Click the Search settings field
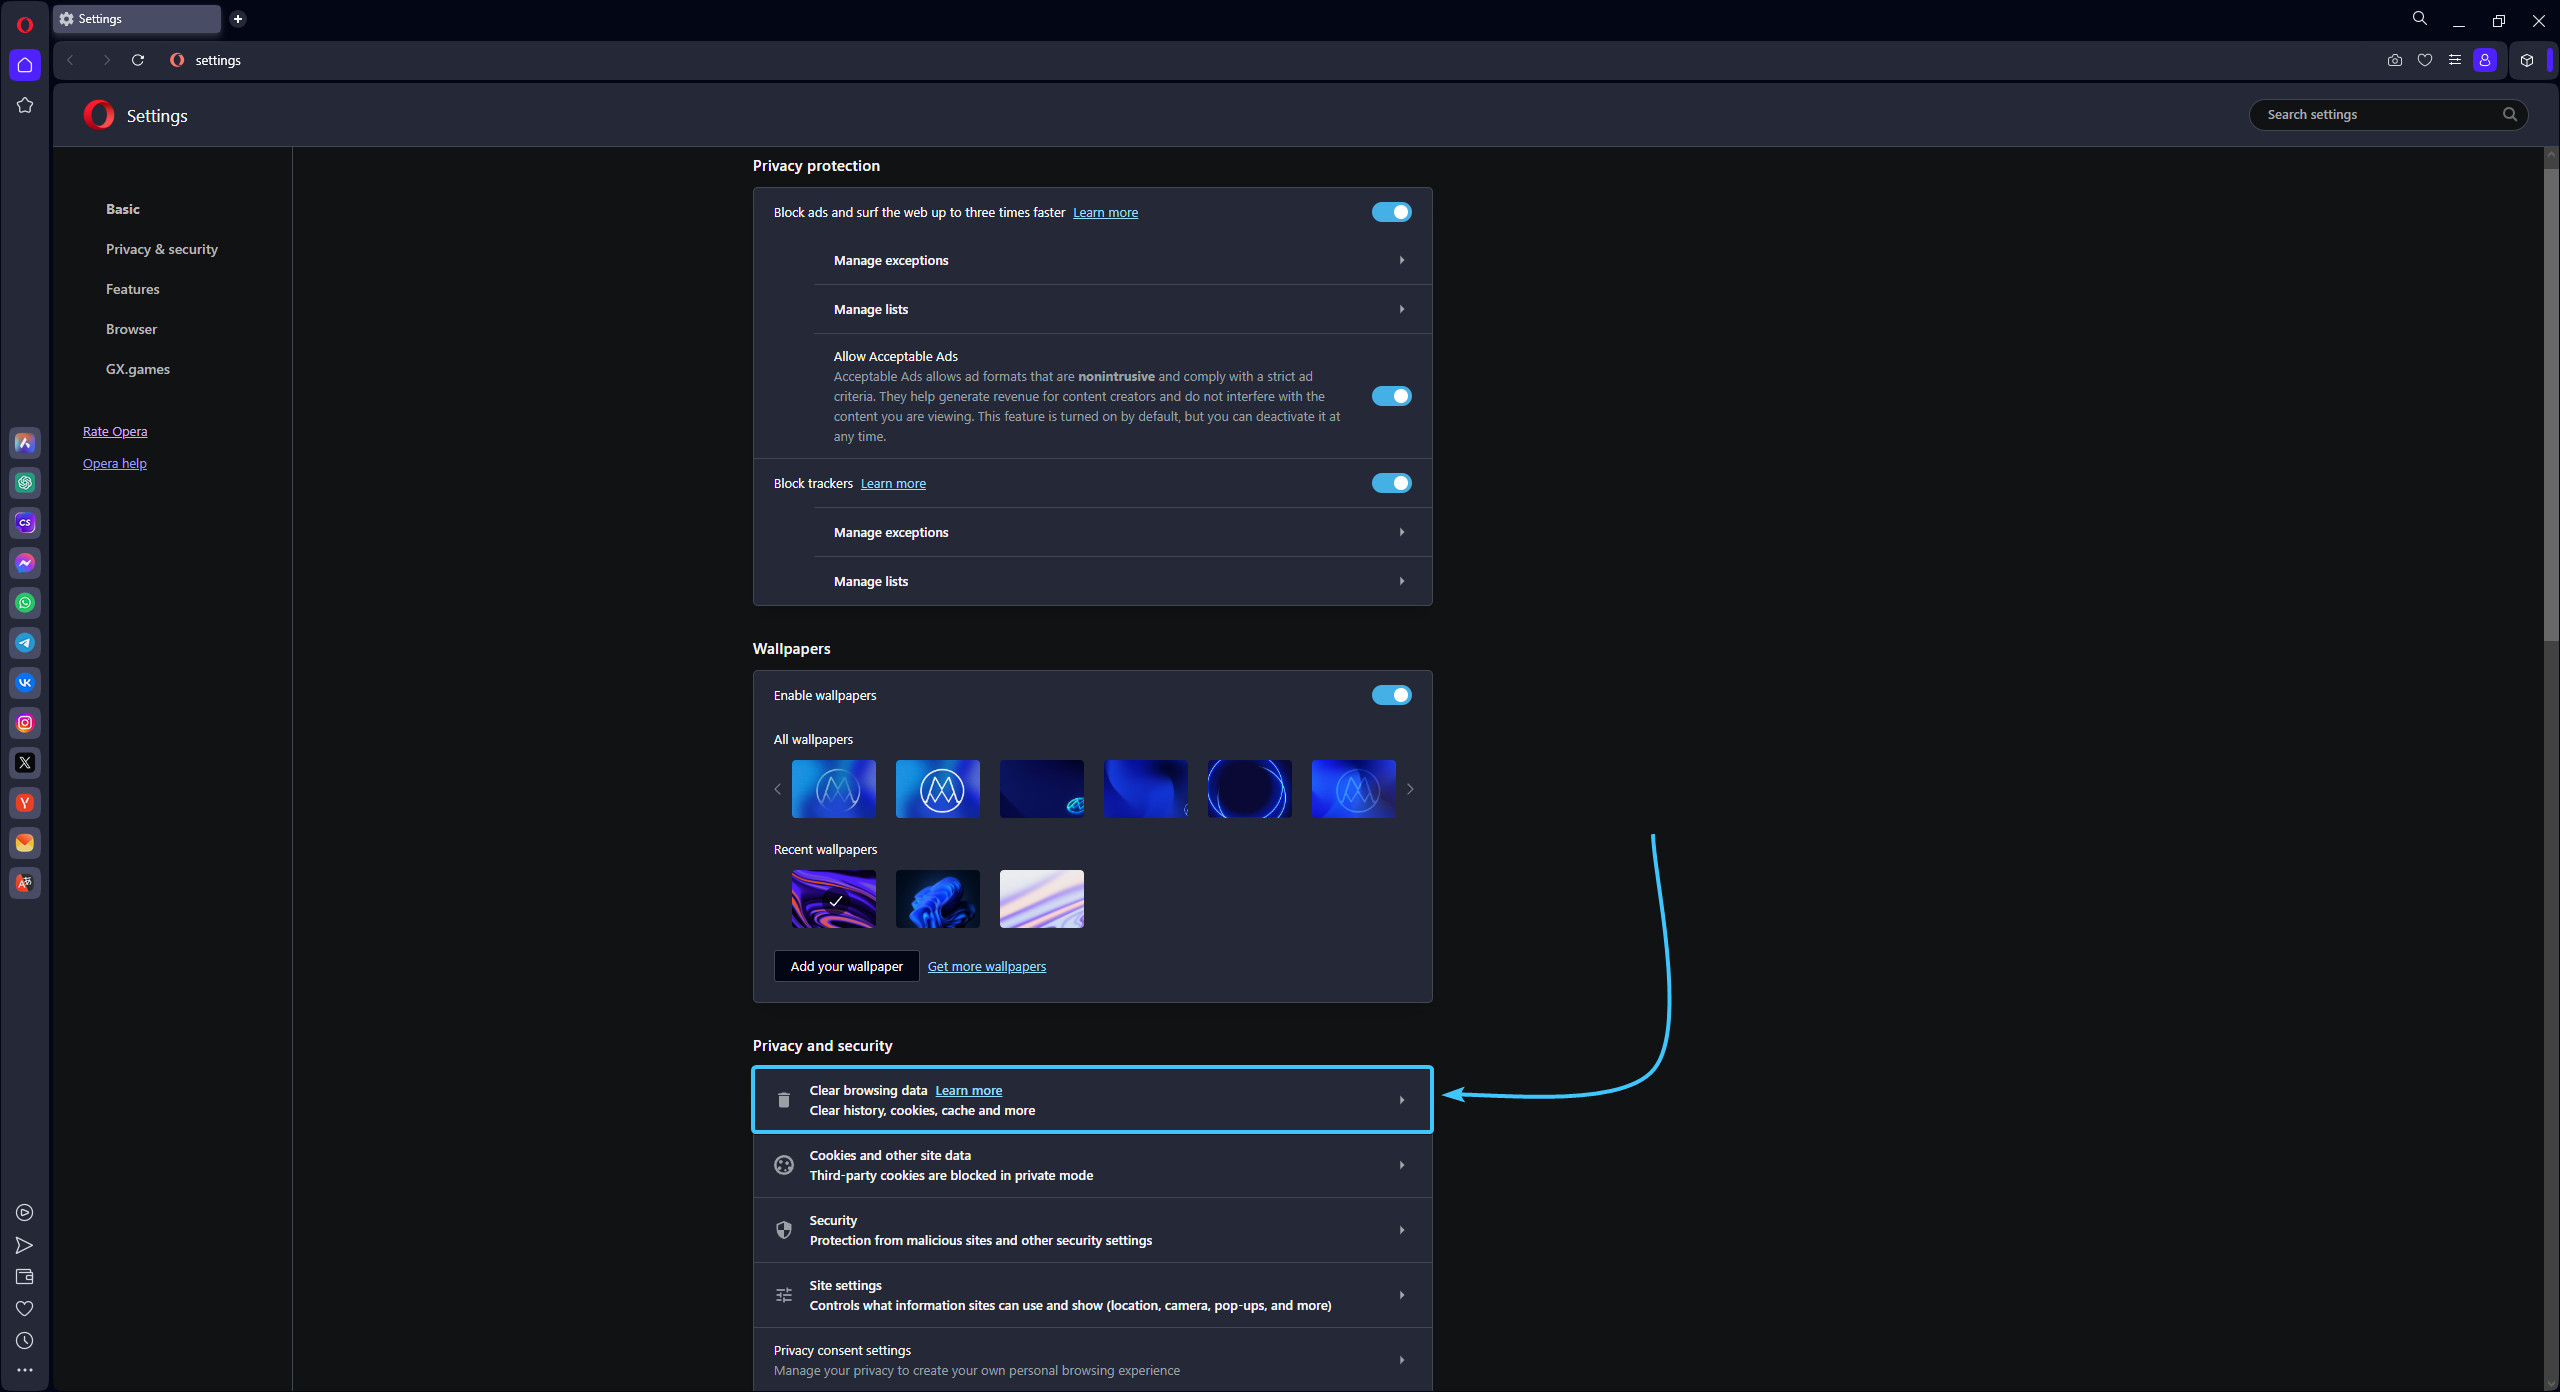This screenshot has width=2560, height=1392. click(2380, 115)
